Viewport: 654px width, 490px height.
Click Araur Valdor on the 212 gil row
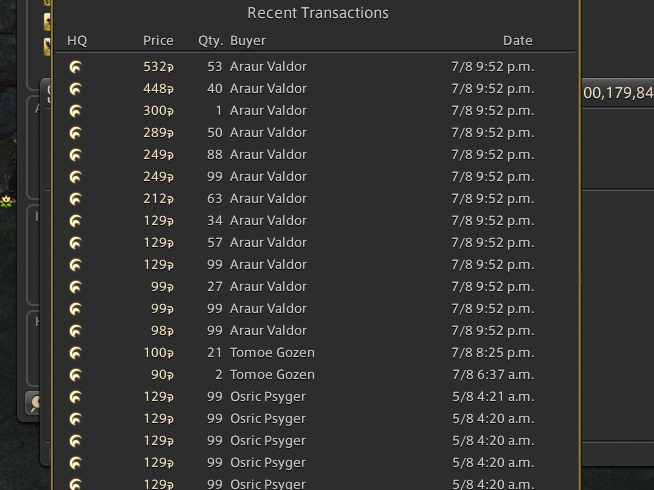(x=268, y=199)
